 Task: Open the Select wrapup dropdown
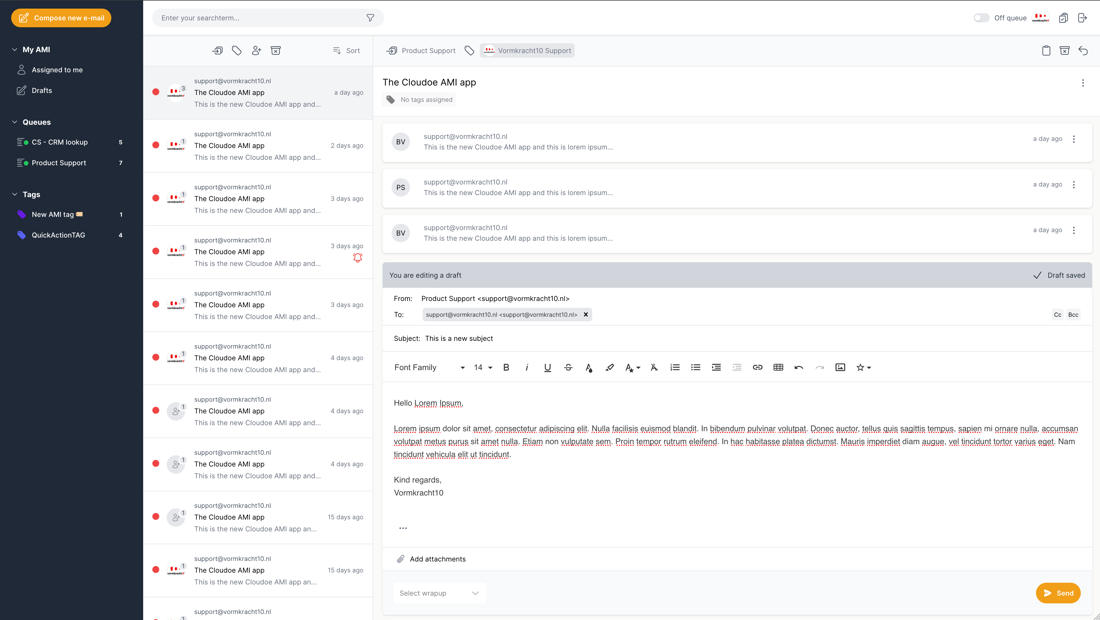(439, 593)
